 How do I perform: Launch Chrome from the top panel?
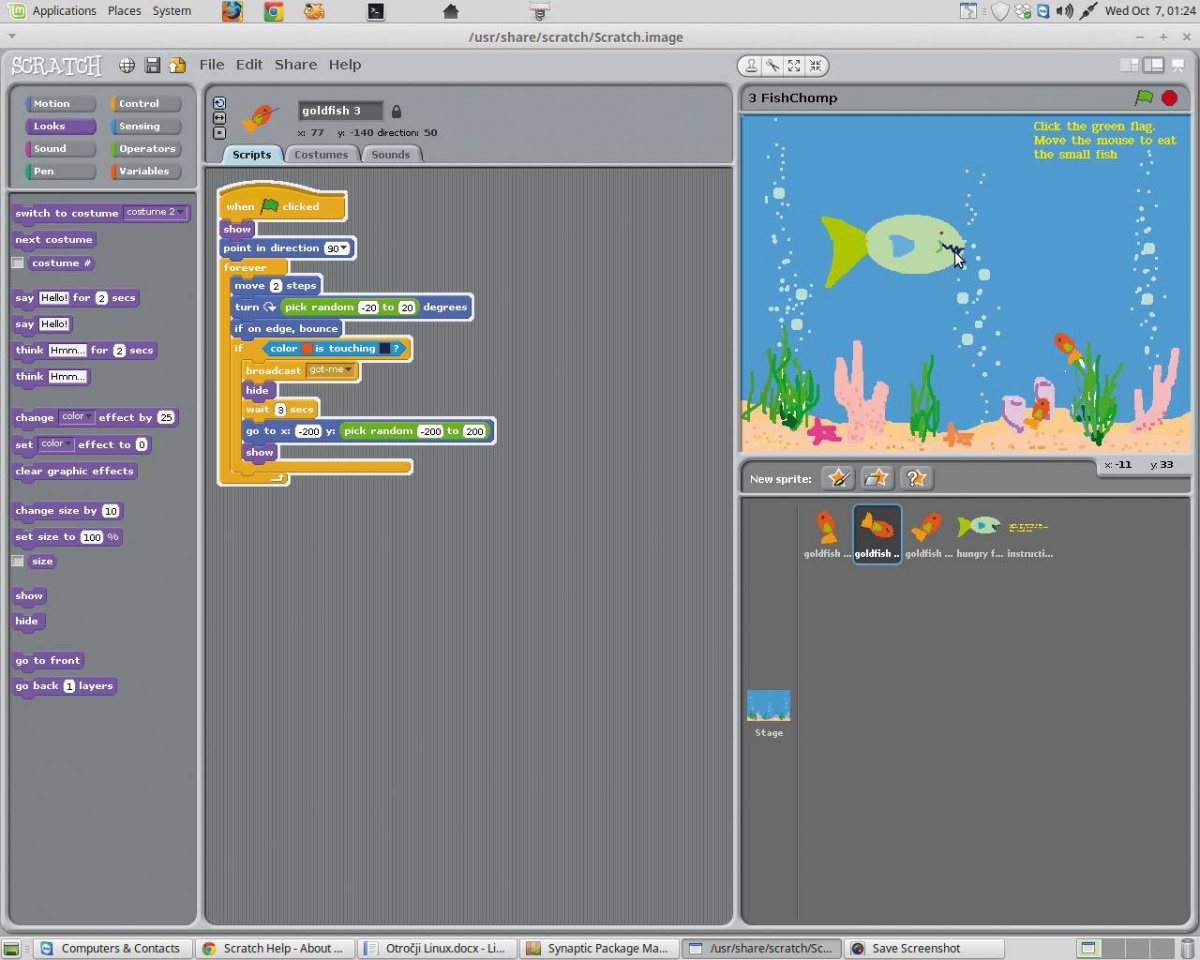pos(273,11)
